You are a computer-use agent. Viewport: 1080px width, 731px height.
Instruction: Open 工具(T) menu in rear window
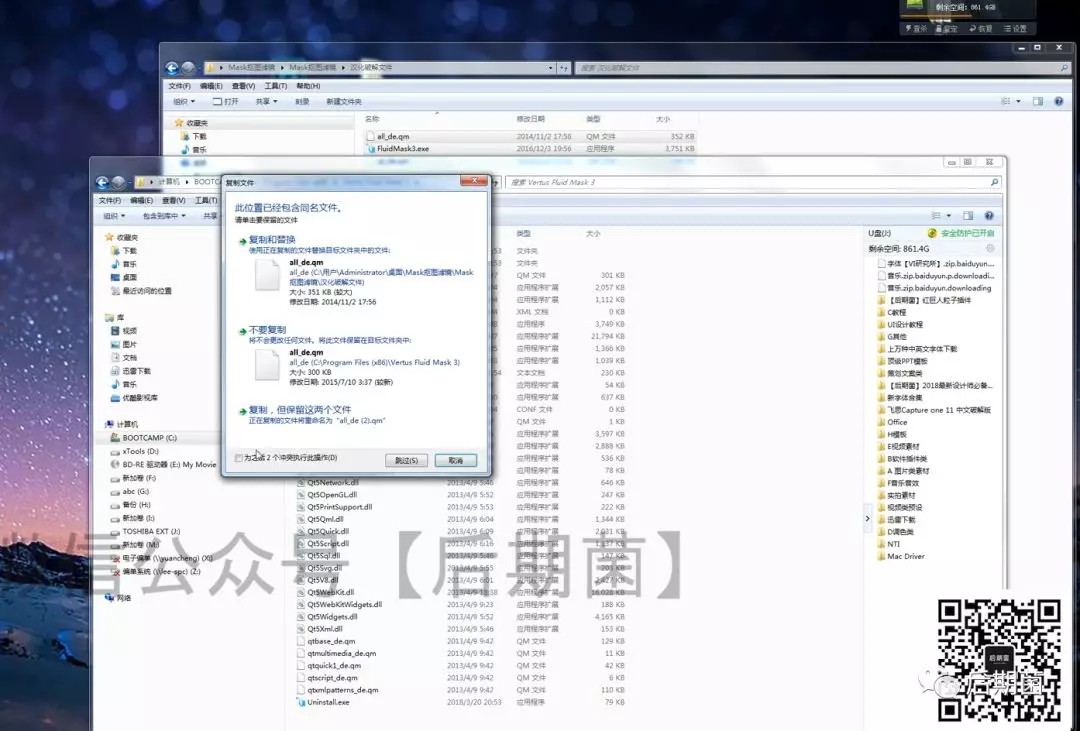click(x=276, y=86)
